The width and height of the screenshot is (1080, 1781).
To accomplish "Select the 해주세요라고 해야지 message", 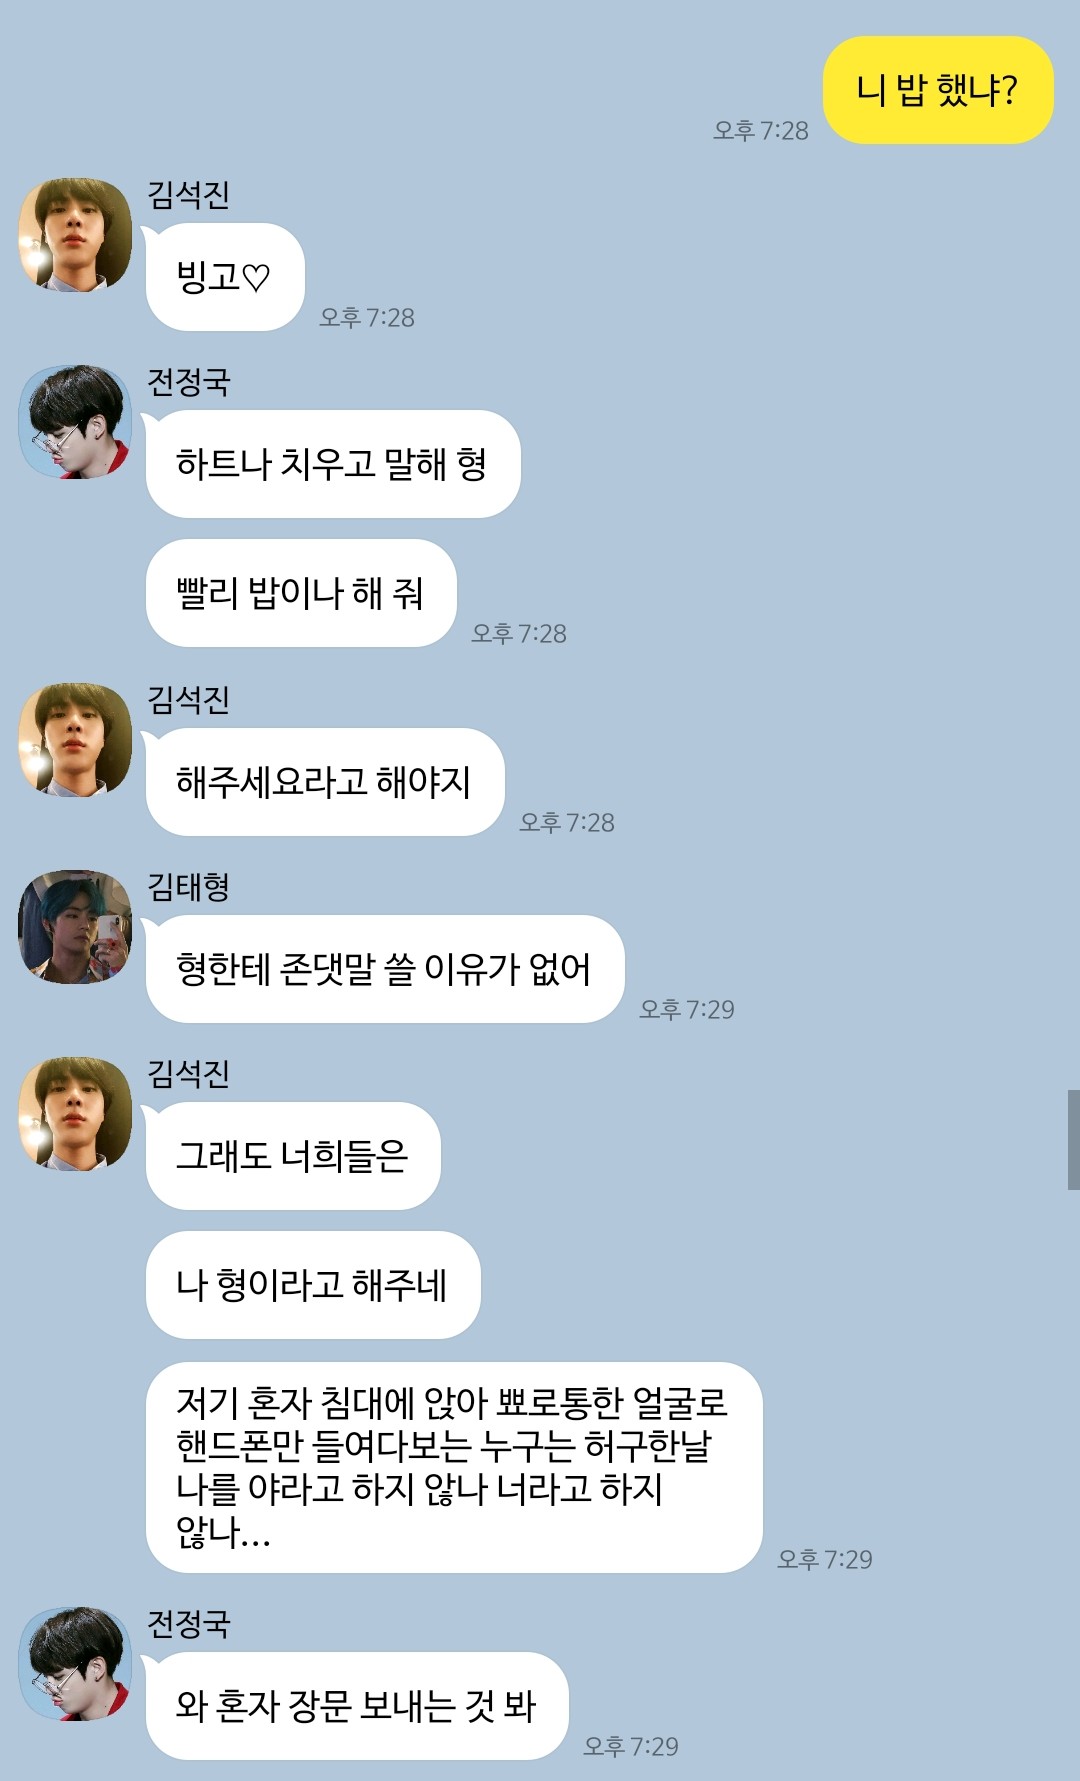I will click(x=325, y=782).
